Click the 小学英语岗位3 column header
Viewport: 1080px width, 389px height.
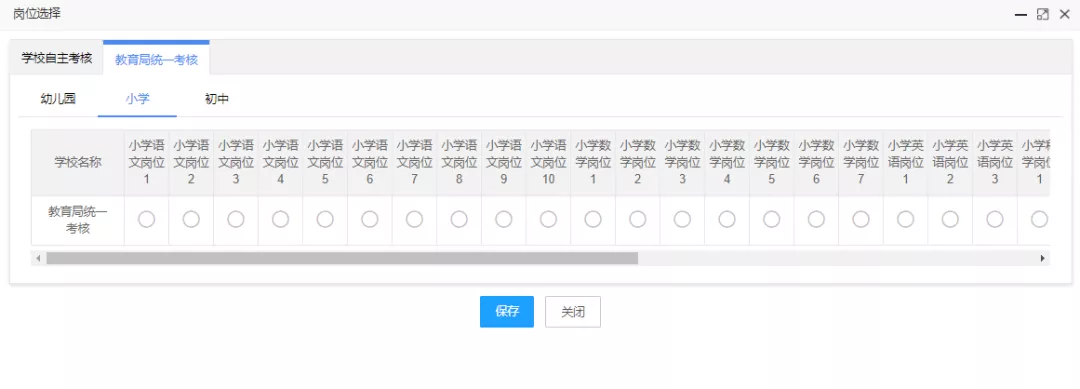click(x=995, y=162)
